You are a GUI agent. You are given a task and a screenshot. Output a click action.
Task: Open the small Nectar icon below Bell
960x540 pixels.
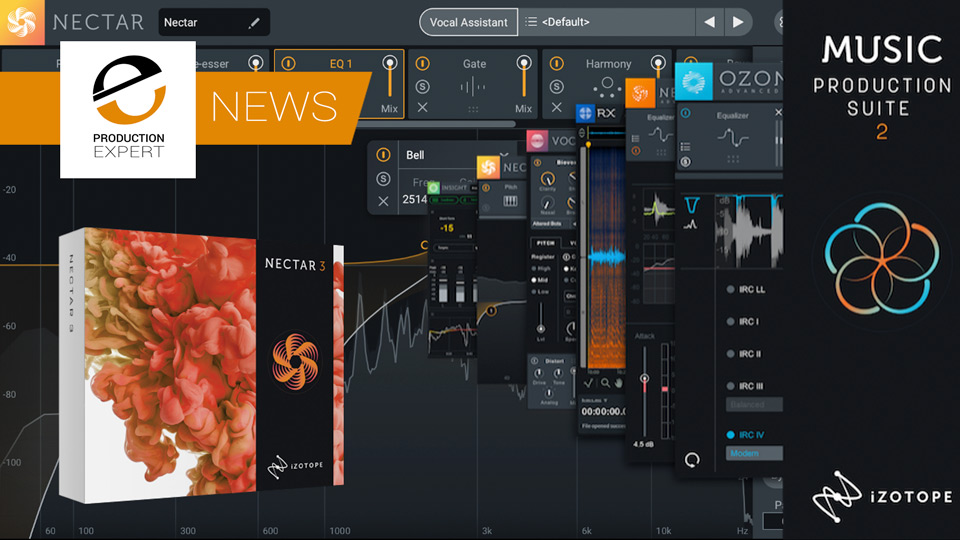[488, 167]
